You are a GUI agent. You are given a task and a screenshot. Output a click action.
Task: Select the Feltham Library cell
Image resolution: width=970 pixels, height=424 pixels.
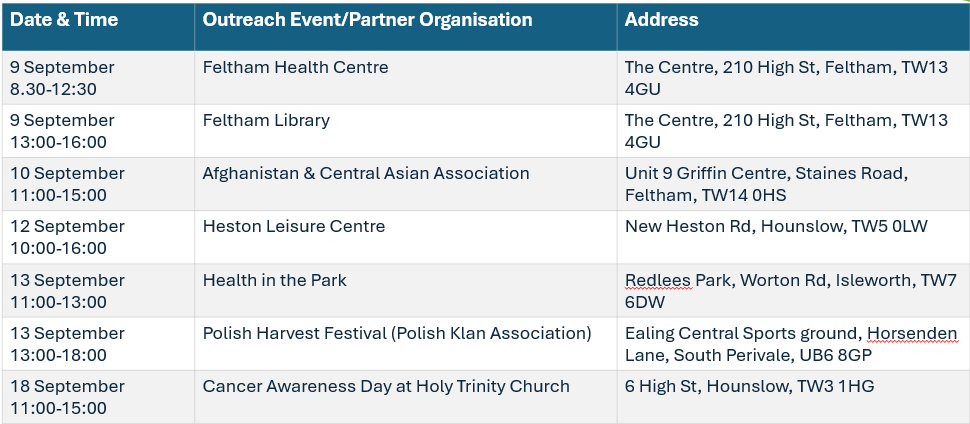406,131
